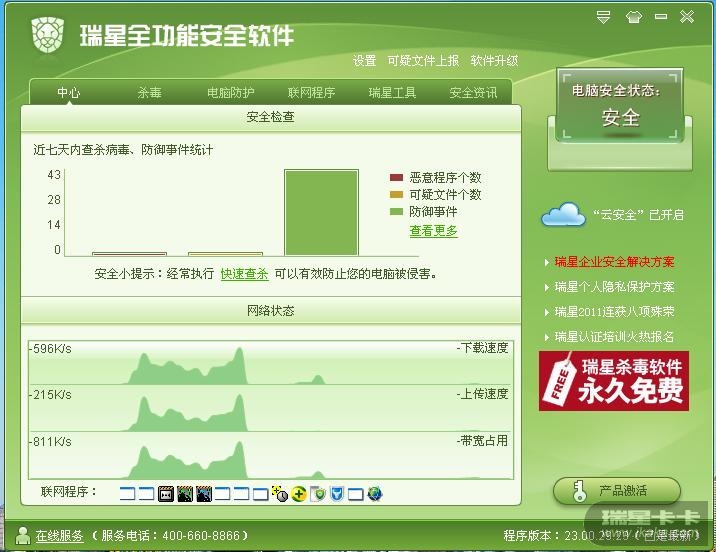This screenshot has height=552, width=716.
Task: Click the shirt-shaped skin change icon
Action: coord(634,17)
